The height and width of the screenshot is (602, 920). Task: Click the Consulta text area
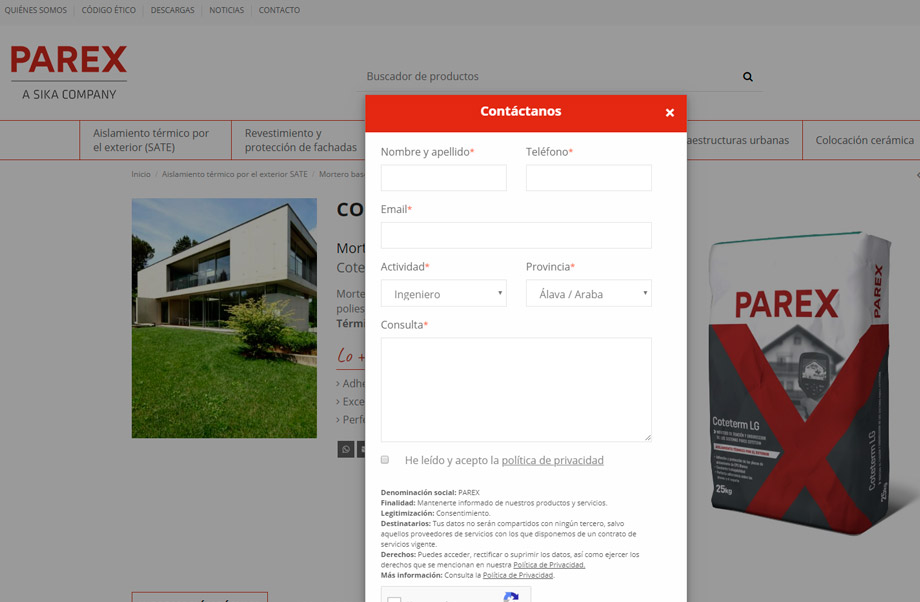[x=516, y=390]
